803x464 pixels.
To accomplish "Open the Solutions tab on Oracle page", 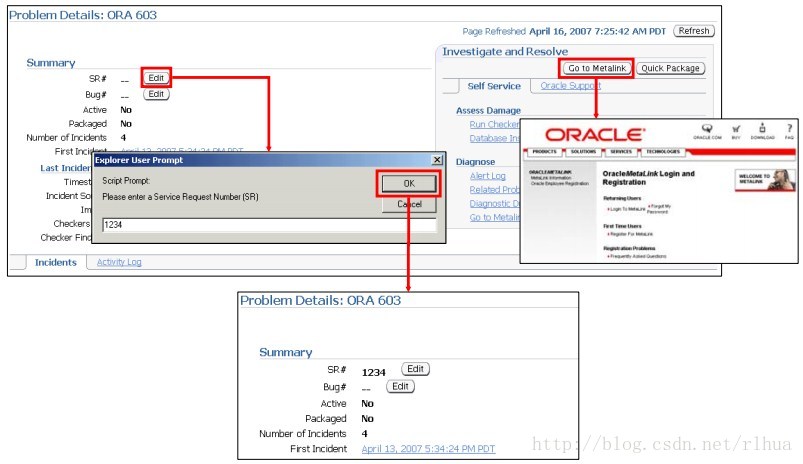I will [583, 152].
